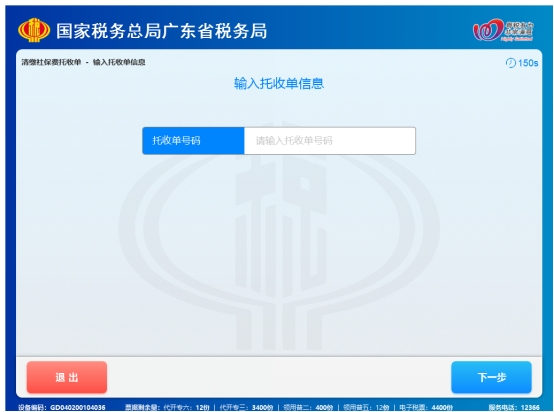The width and height of the screenshot is (554, 412).
Task: Click the 代开专三 3400份 status entry
Action: point(246,407)
